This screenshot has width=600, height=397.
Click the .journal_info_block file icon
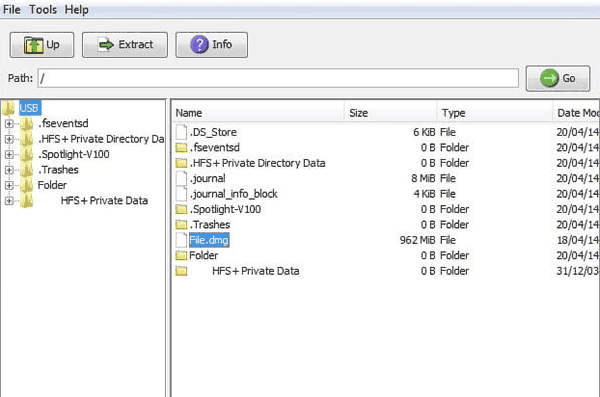[181, 194]
